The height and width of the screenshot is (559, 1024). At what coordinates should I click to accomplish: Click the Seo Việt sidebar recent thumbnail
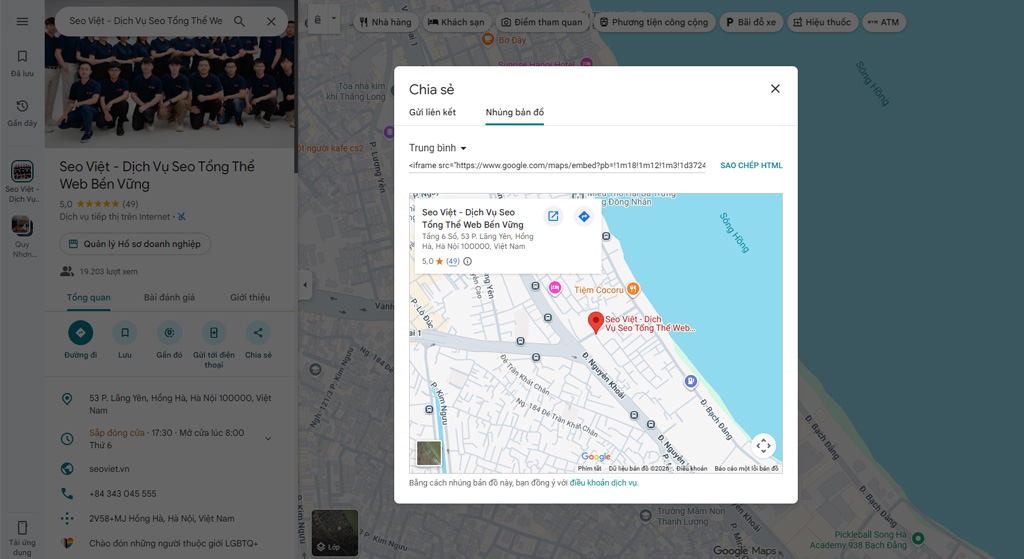(22, 172)
